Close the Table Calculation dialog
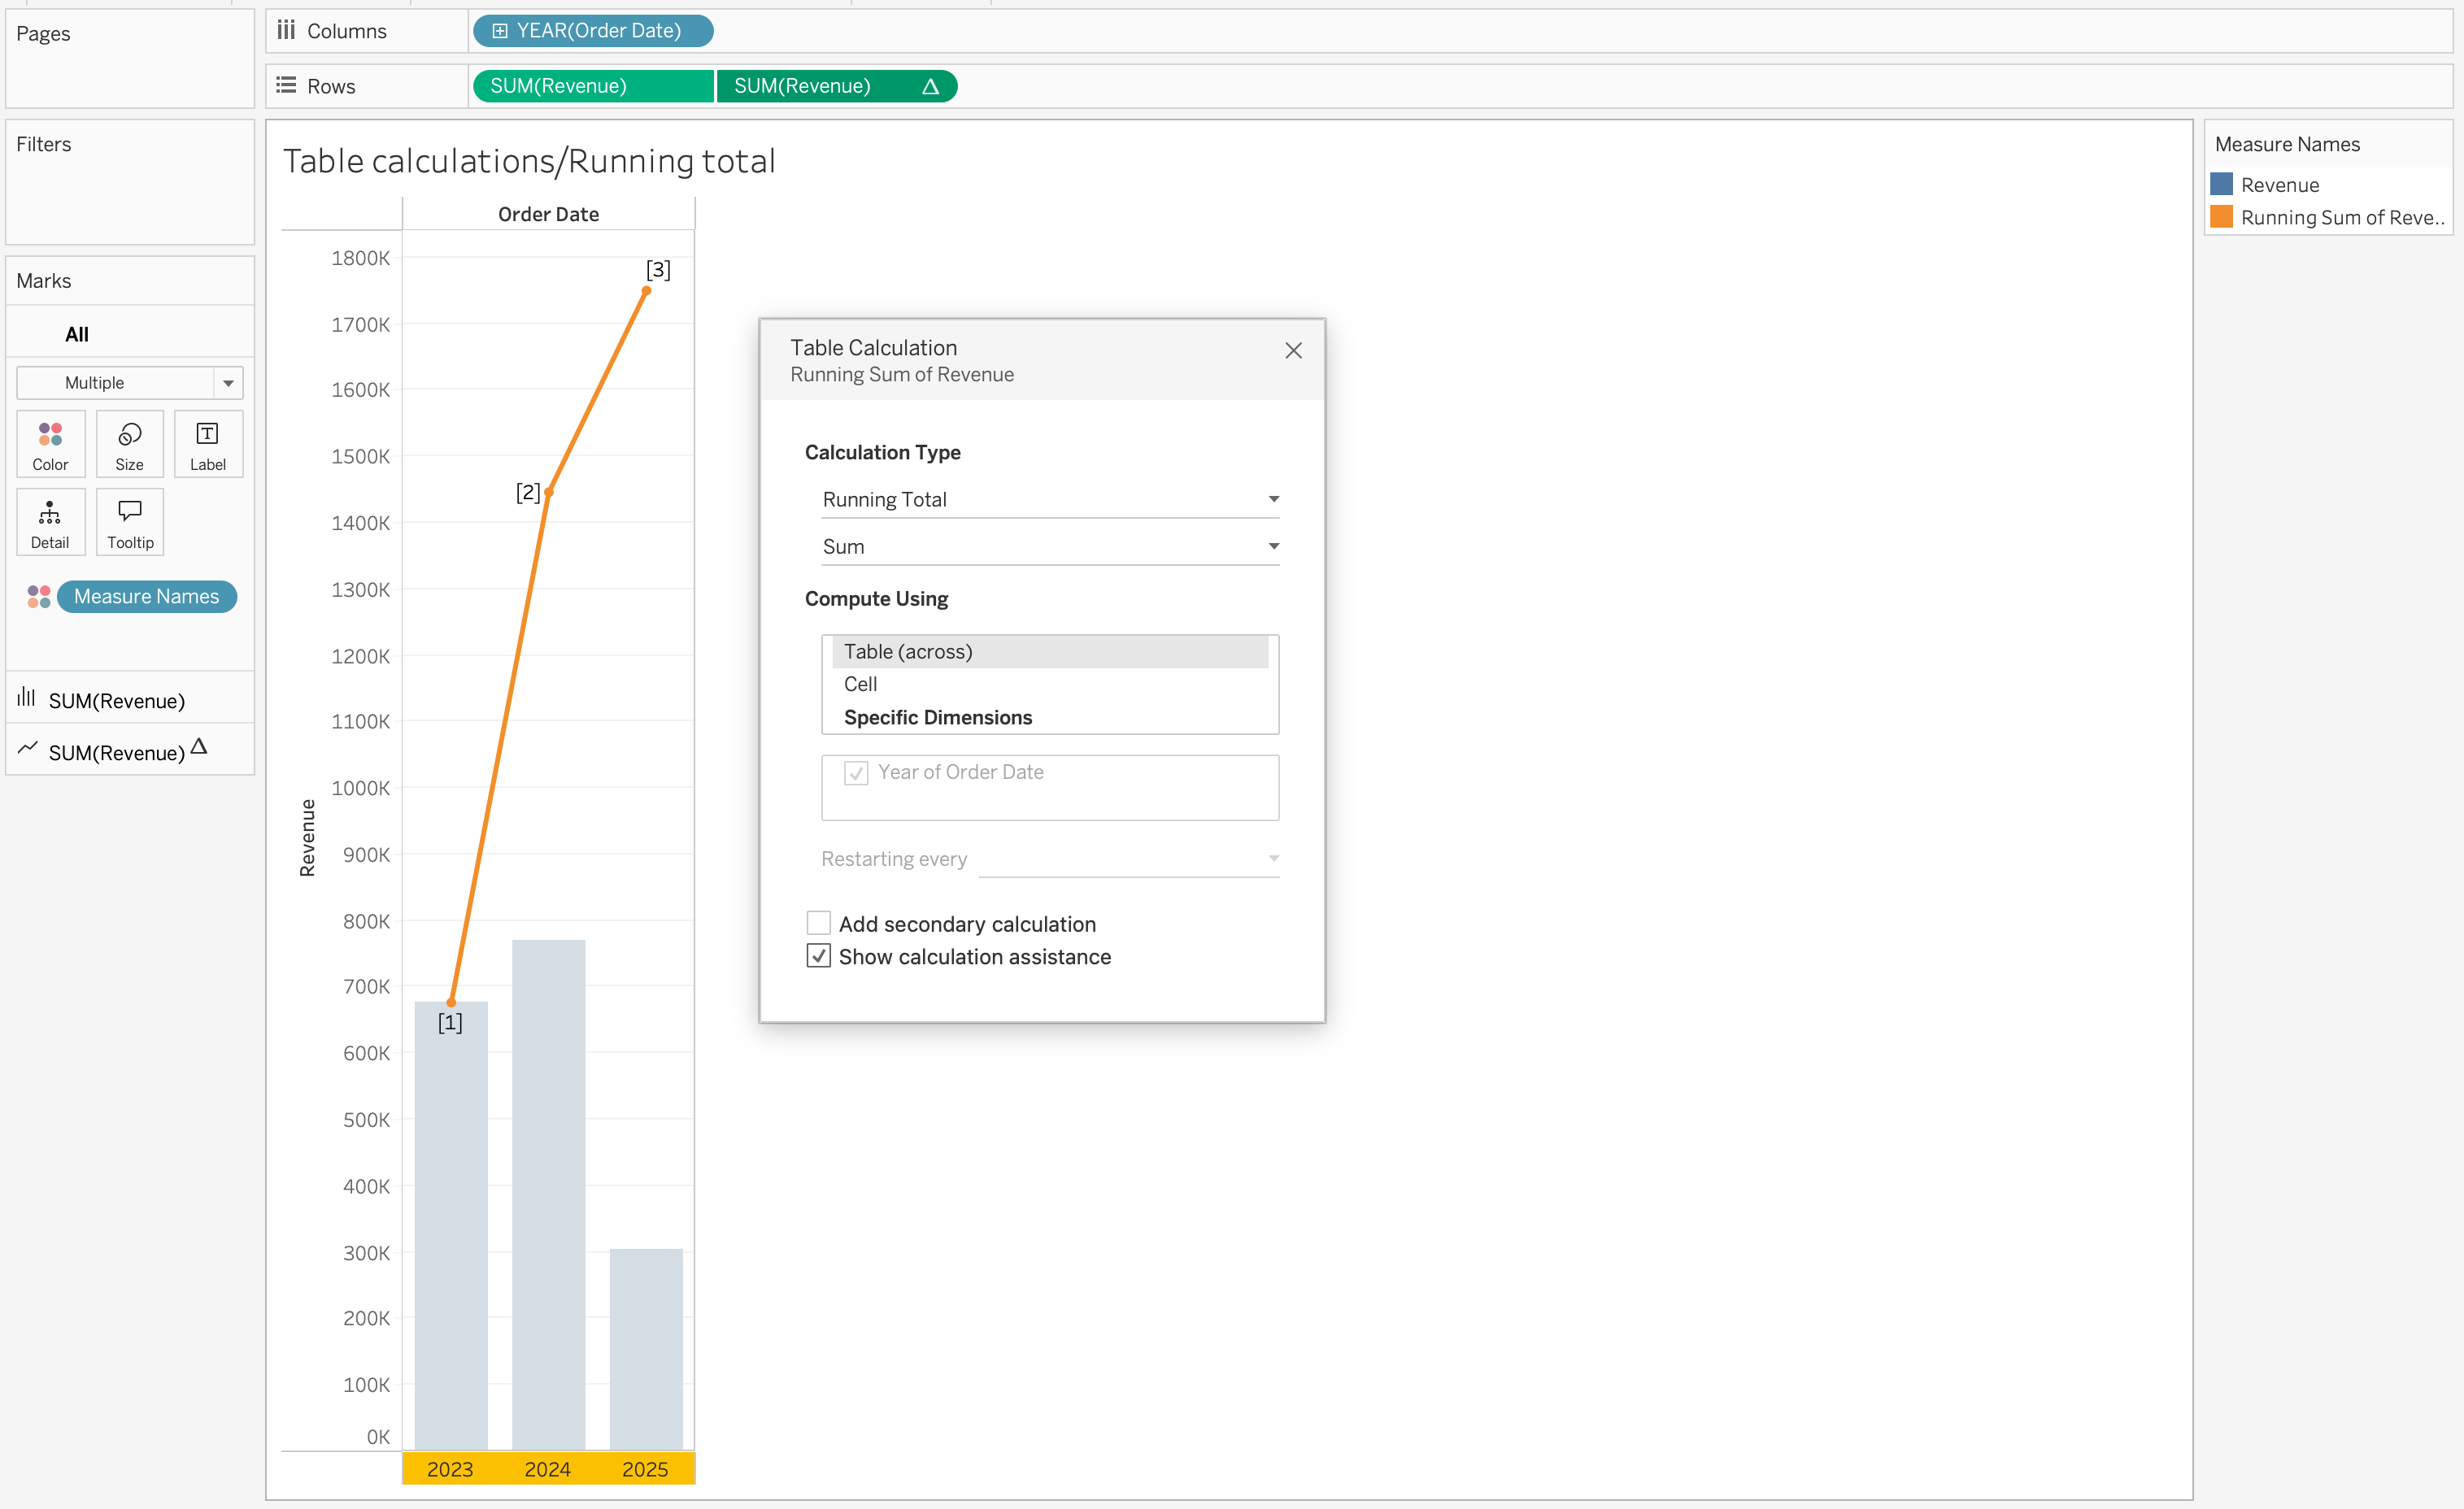Screen dimensions: 2464x1509 1293,350
